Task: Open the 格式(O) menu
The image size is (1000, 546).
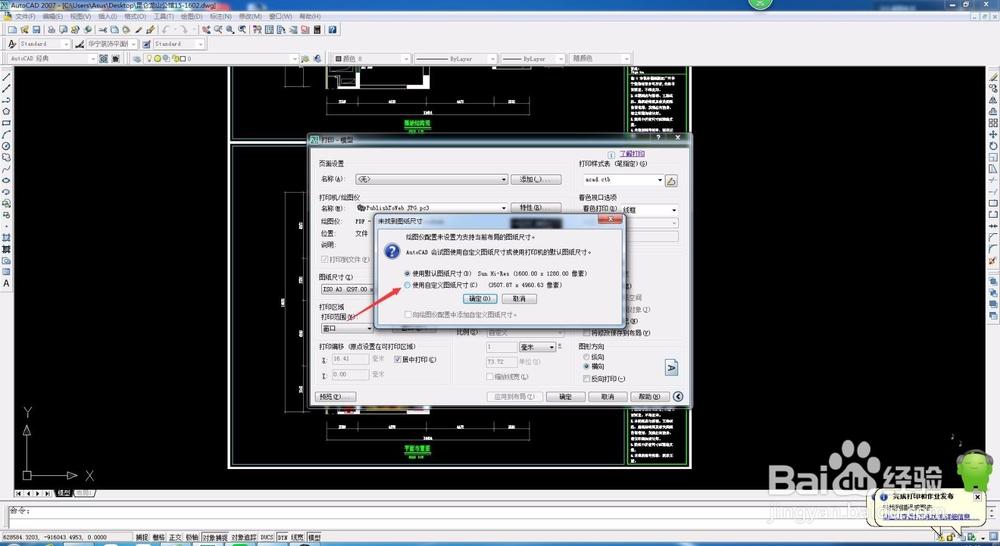Action: [x=135, y=17]
